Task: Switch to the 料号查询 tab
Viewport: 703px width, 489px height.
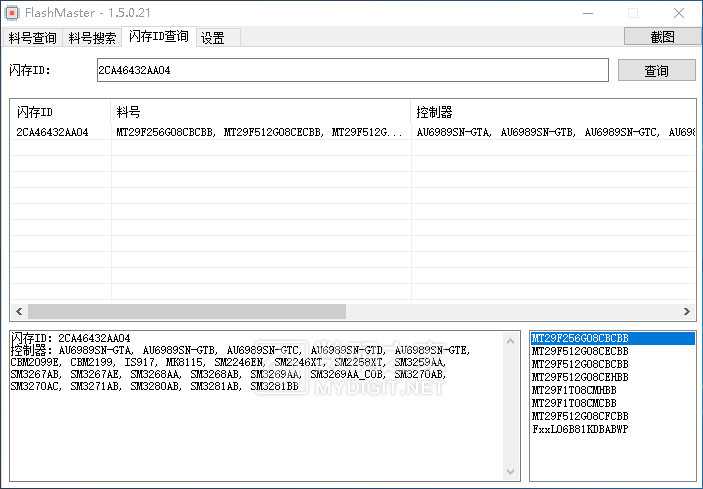Action: [32, 38]
